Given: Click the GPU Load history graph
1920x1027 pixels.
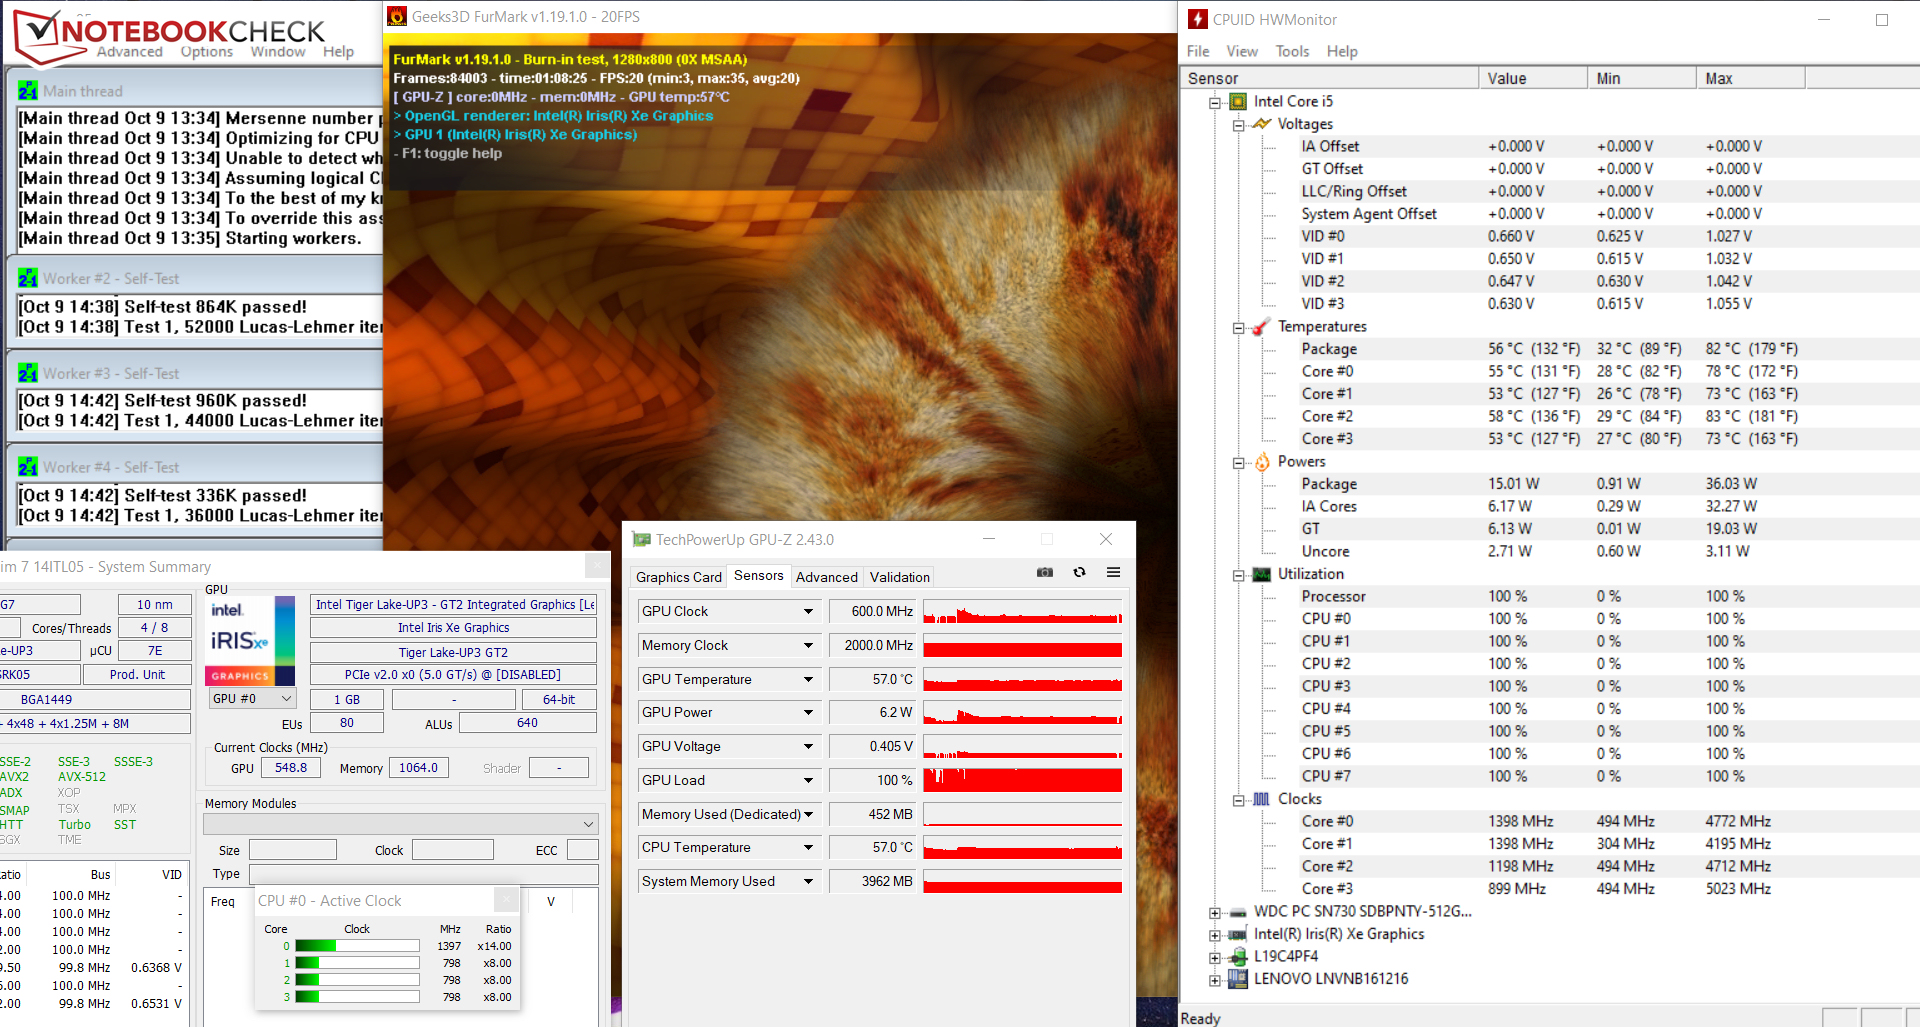Looking at the screenshot, I should tap(1022, 780).
